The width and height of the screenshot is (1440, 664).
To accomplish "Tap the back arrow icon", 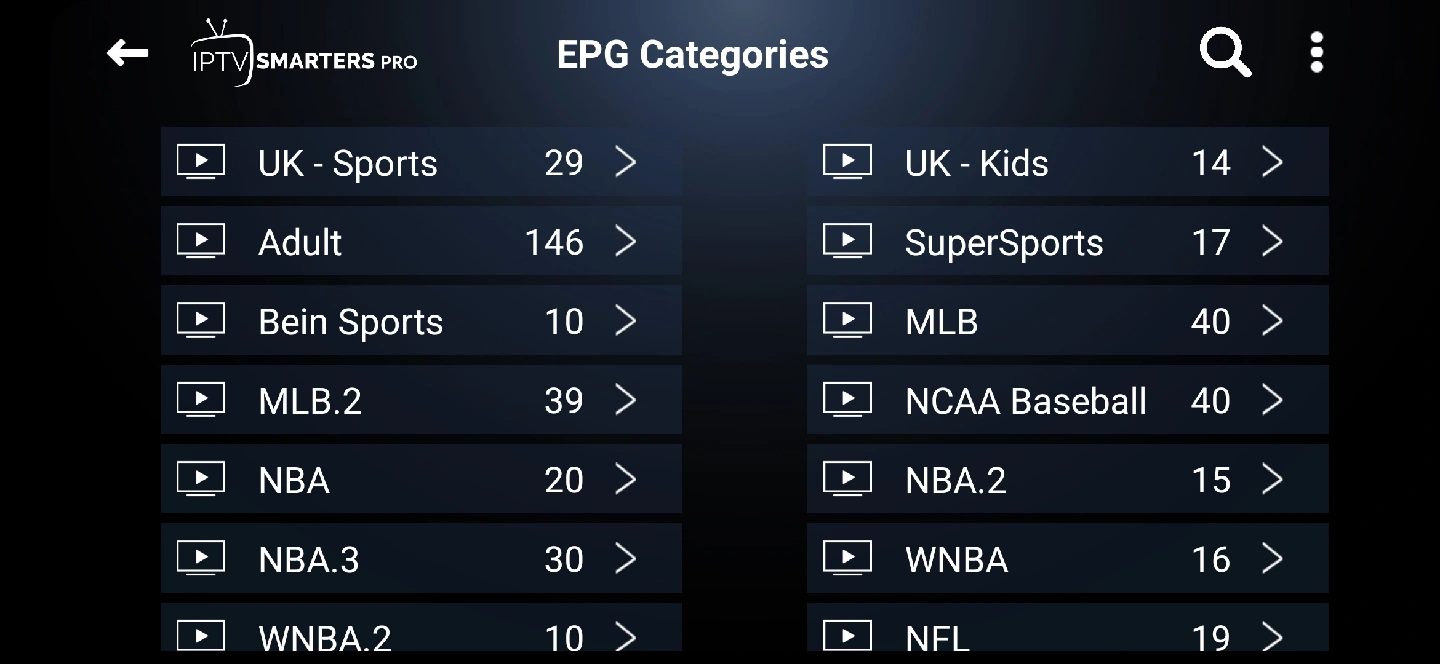I will click(128, 53).
